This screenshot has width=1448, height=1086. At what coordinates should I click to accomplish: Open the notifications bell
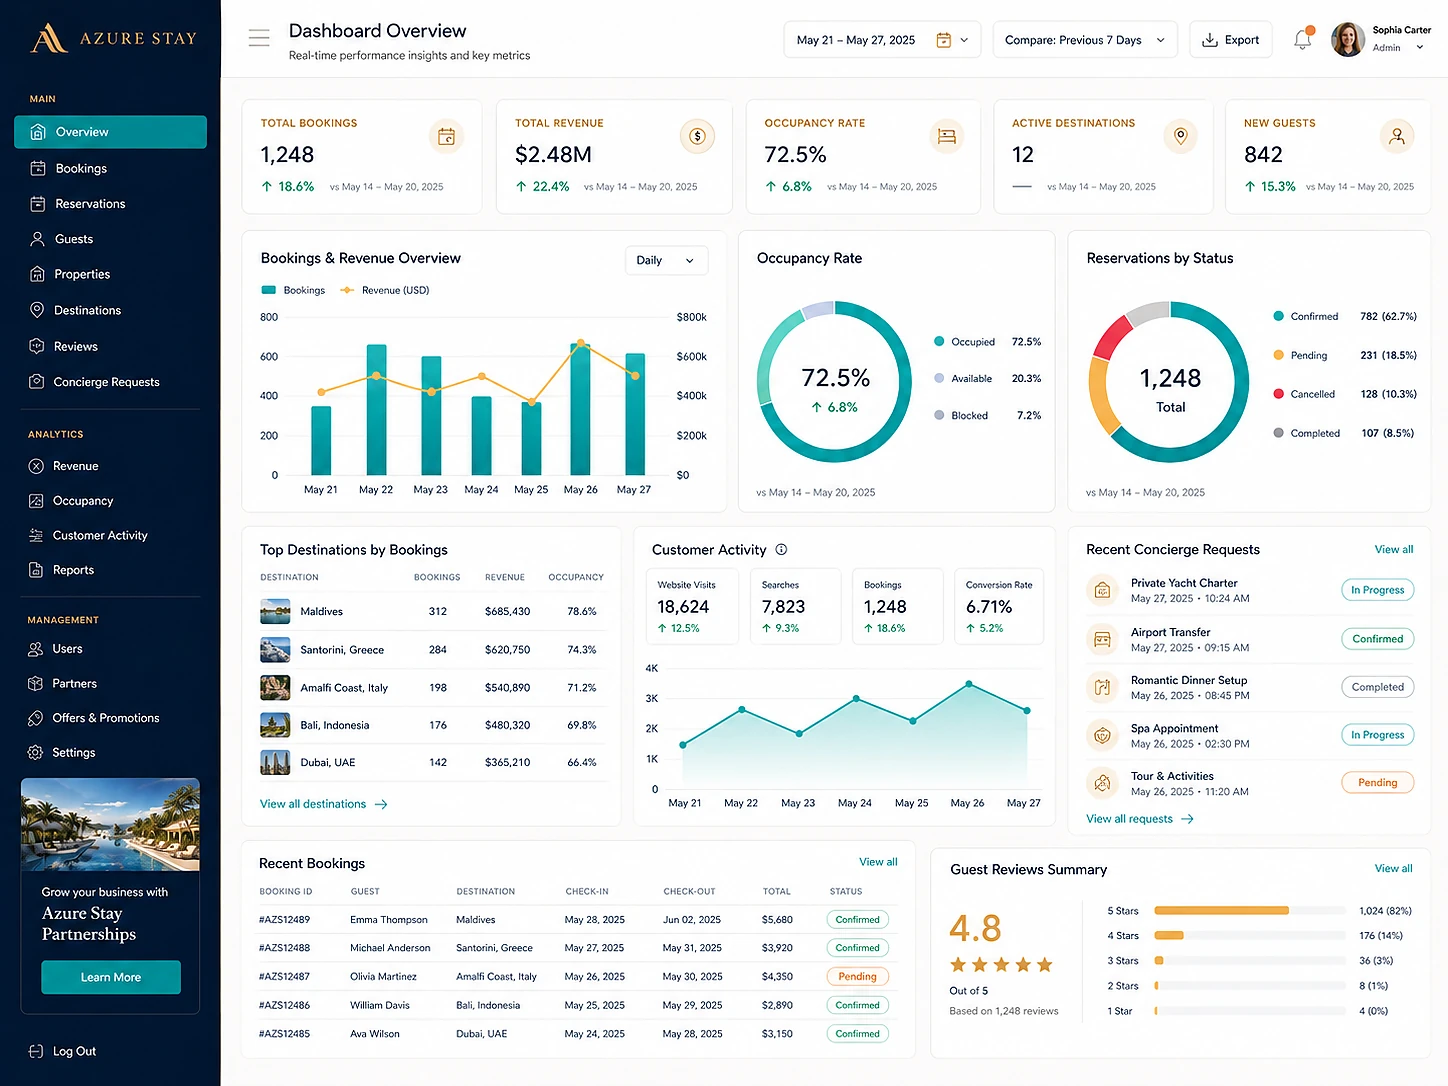(1302, 39)
